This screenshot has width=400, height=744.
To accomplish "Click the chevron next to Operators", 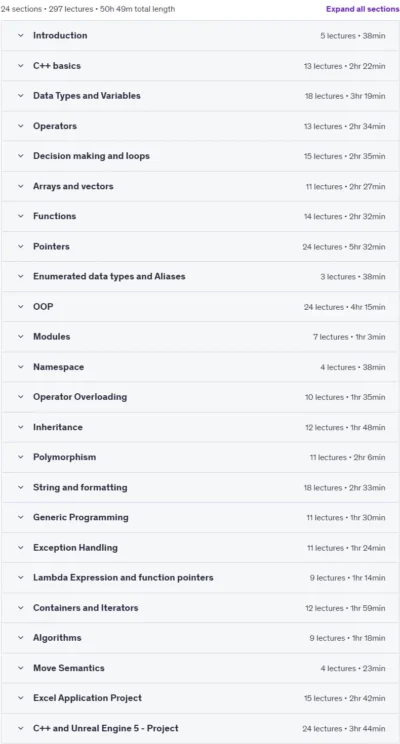I will (x=20, y=126).
